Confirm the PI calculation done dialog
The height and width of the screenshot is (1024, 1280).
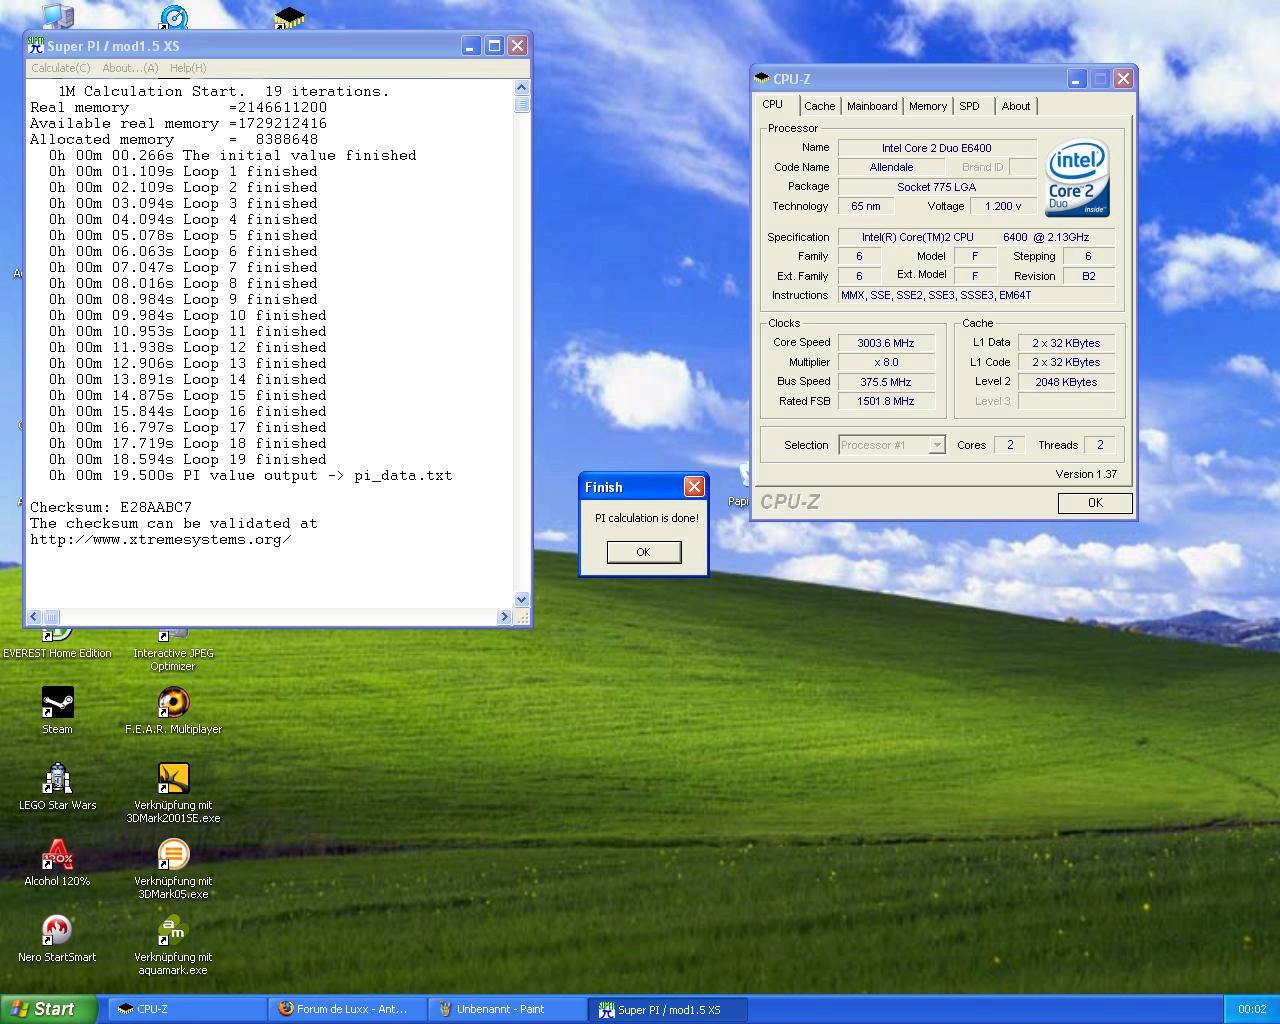coord(644,552)
